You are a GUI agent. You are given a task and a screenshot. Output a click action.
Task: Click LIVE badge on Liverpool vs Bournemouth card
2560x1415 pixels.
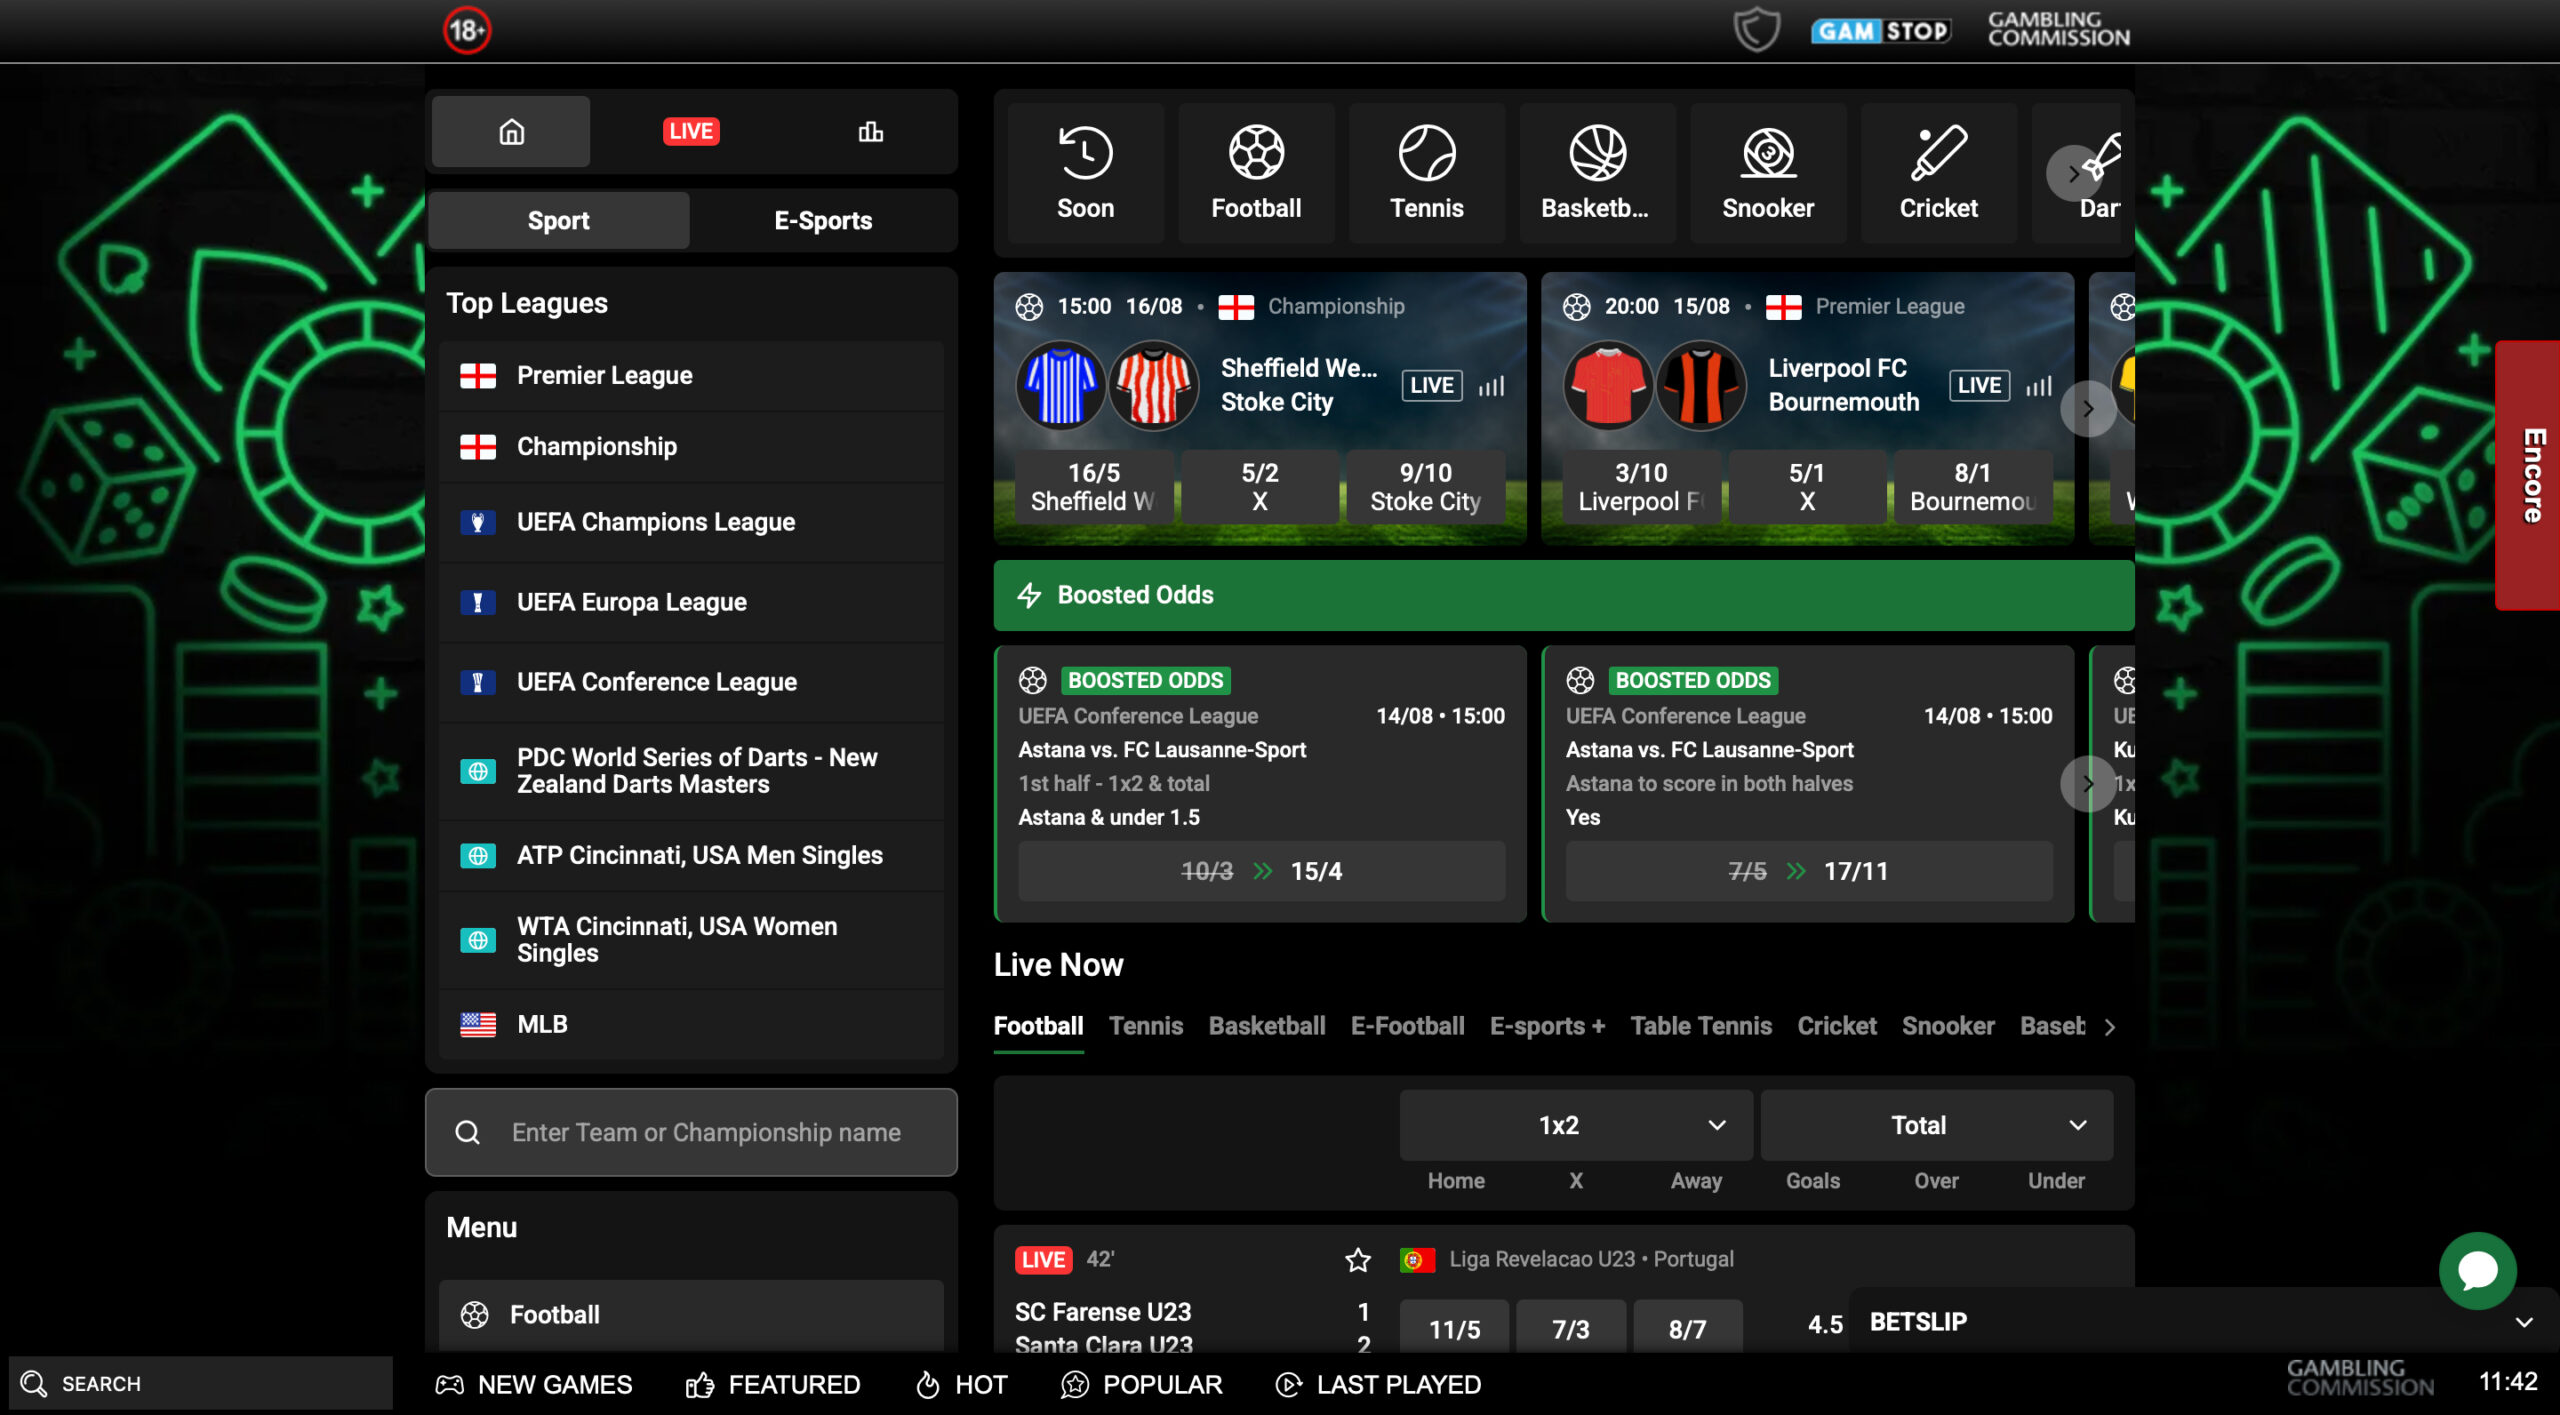point(1979,386)
